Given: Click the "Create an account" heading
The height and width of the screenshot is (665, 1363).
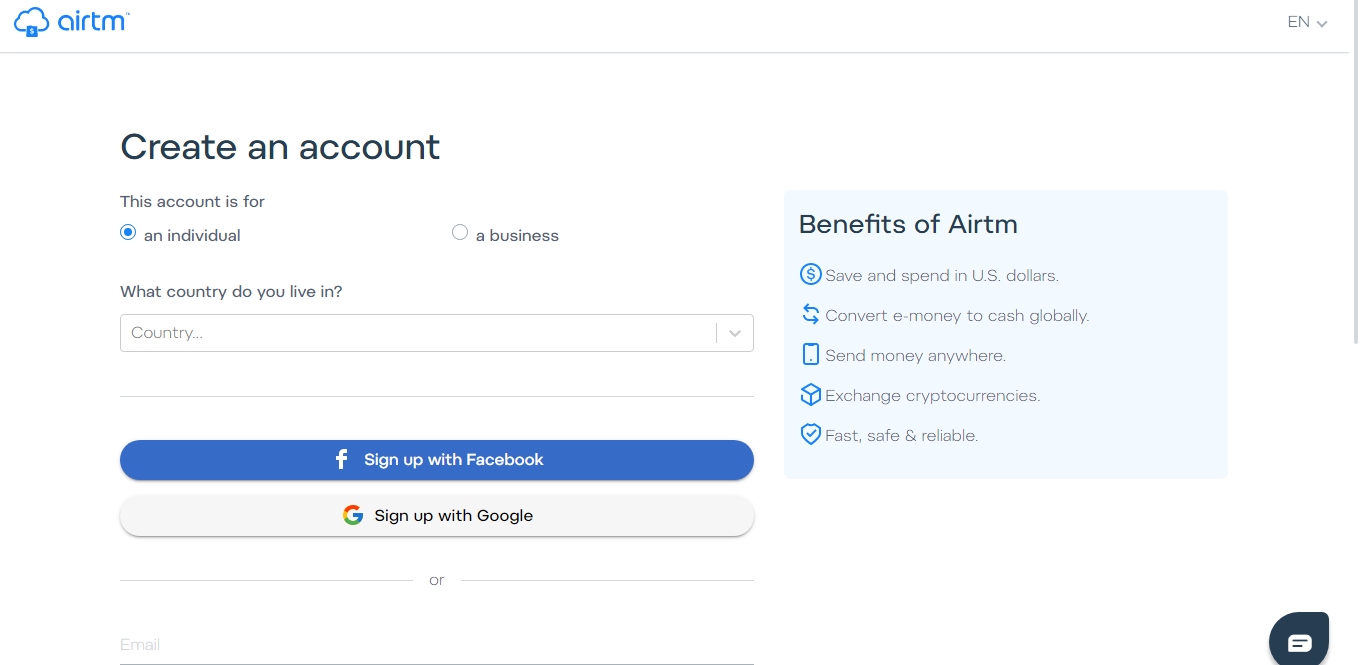Looking at the screenshot, I should click(280, 147).
